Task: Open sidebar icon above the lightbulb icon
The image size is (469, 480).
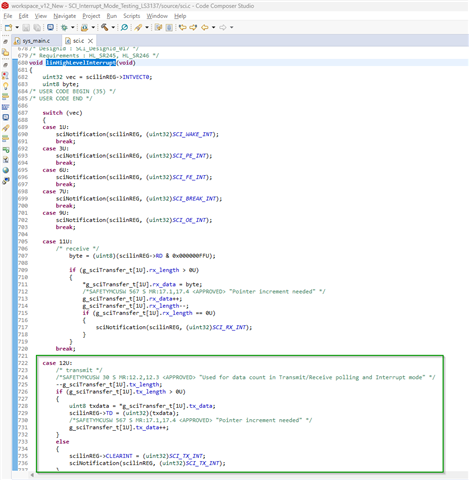Action: 6,76
